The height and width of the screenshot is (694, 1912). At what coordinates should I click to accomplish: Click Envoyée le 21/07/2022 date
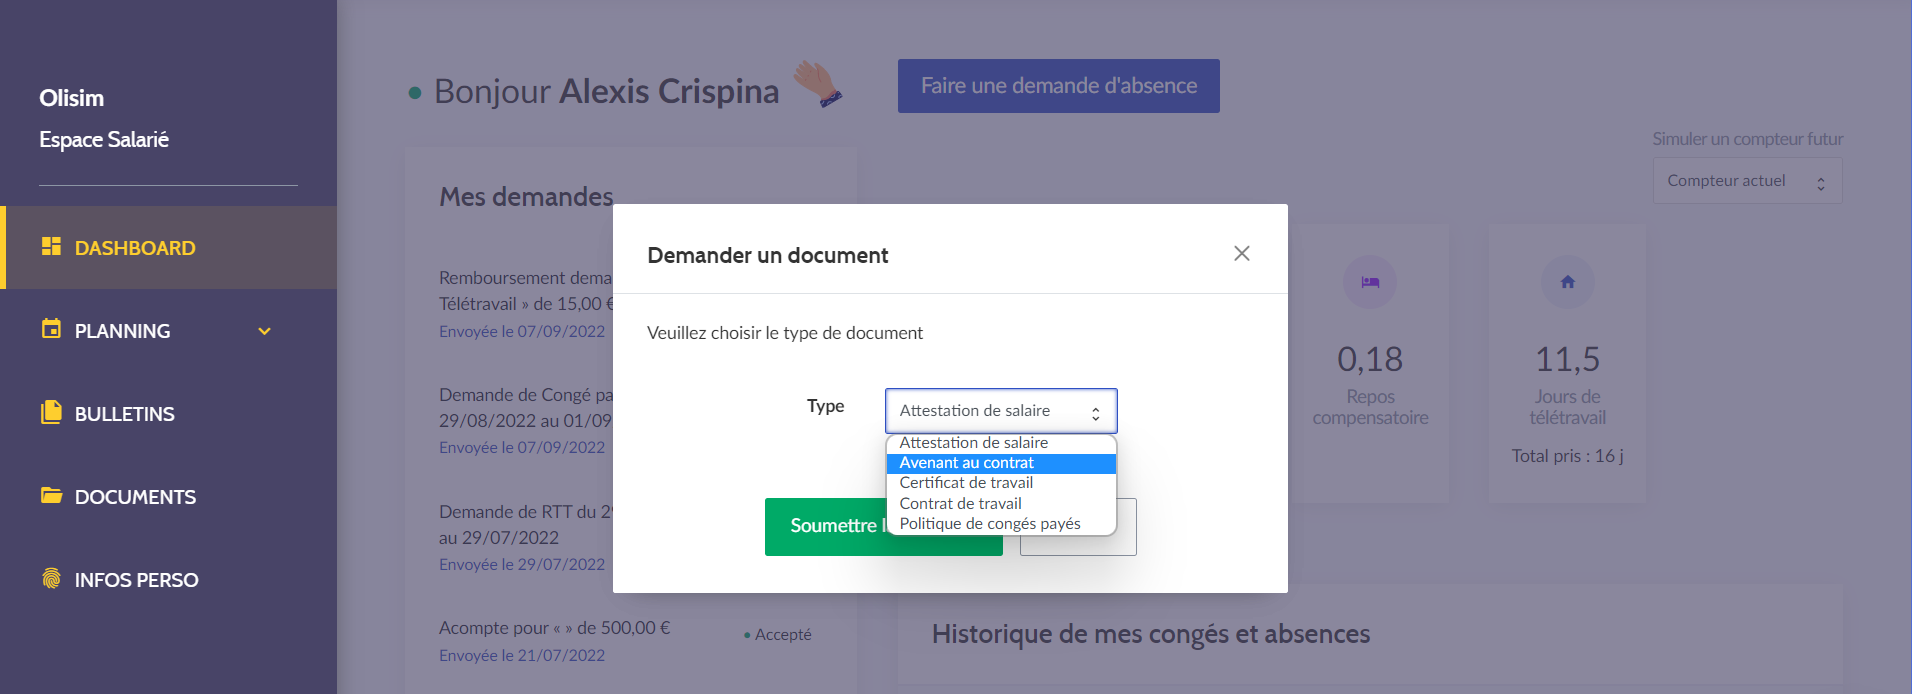(x=522, y=656)
